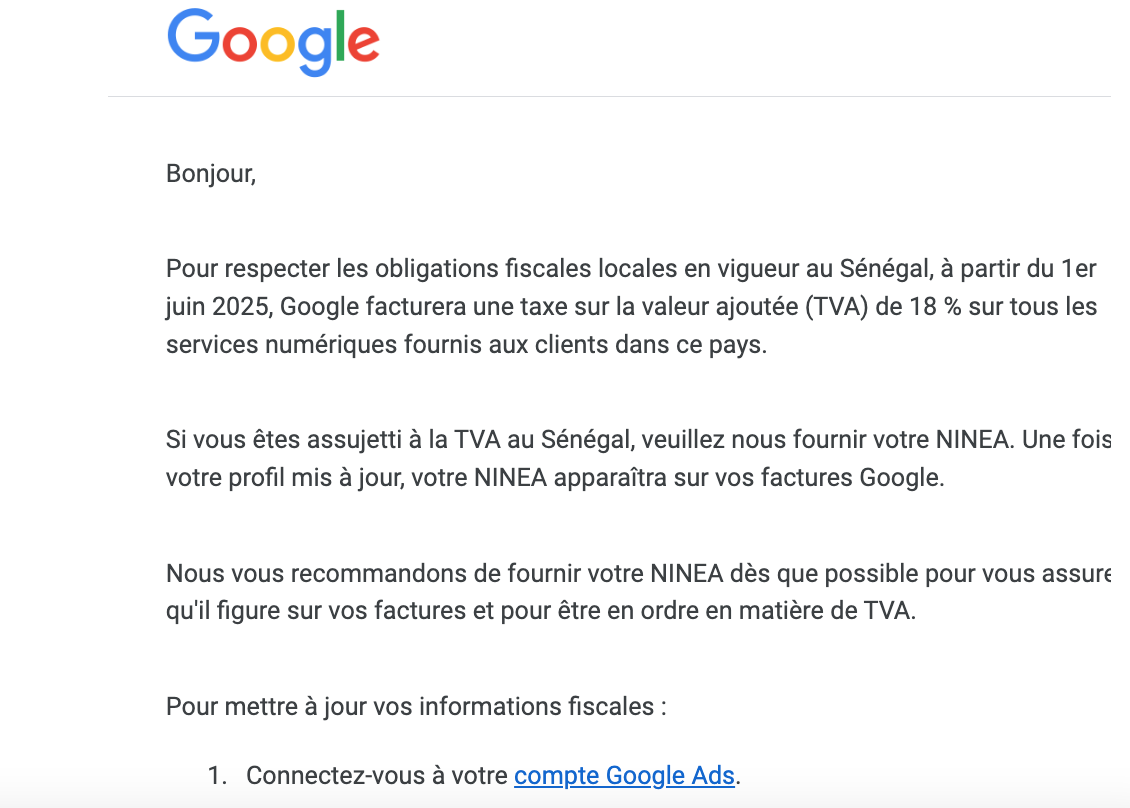The image size is (1130, 808).
Task: Click the first red o in Google logo
Action: coord(239,45)
